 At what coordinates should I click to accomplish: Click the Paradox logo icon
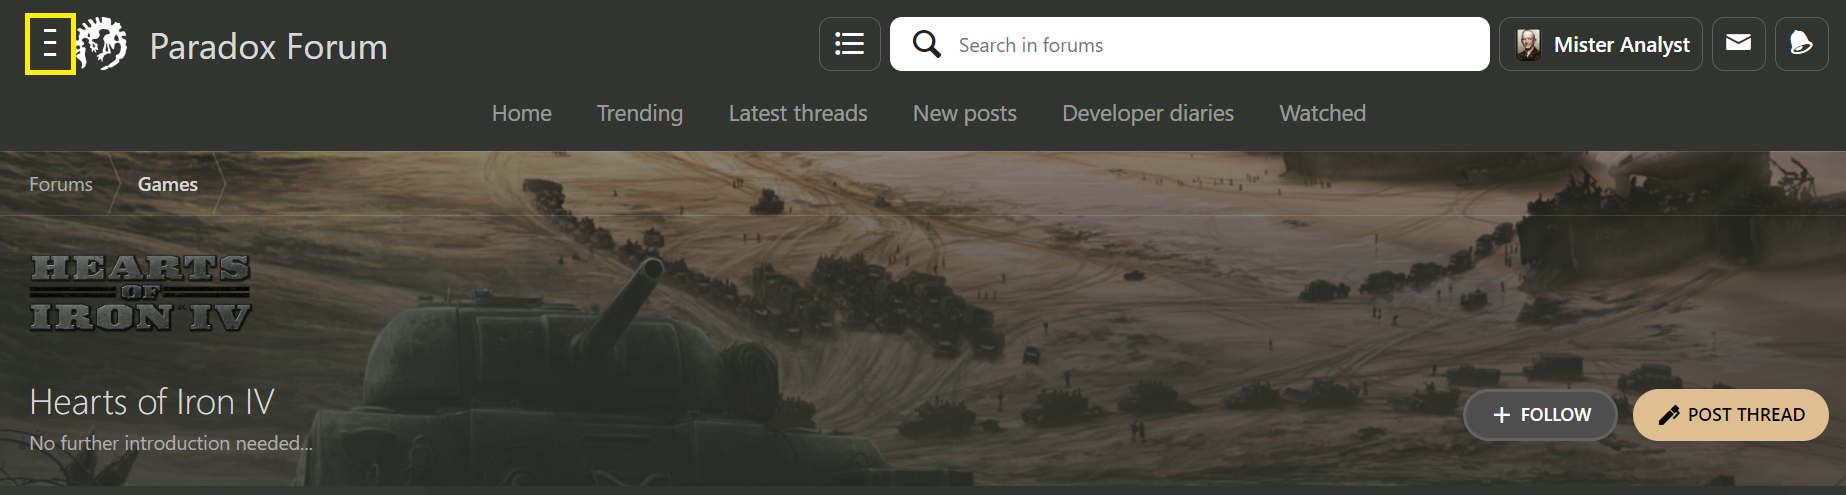102,44
